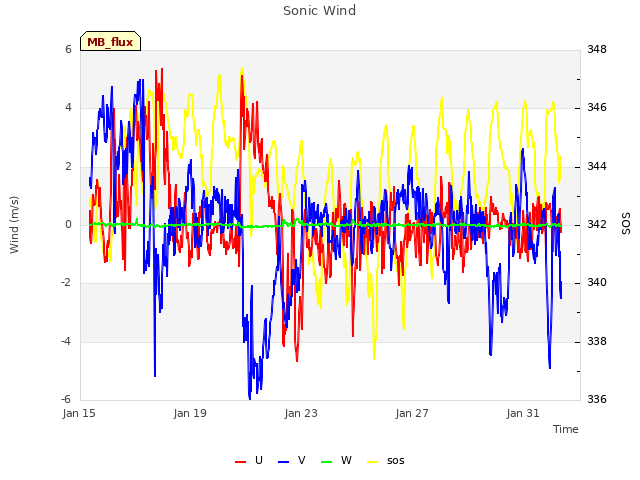This screenshot has width=640, height=480.
Task: Click the blue V legend color swatch
Action: click(283, 462)
